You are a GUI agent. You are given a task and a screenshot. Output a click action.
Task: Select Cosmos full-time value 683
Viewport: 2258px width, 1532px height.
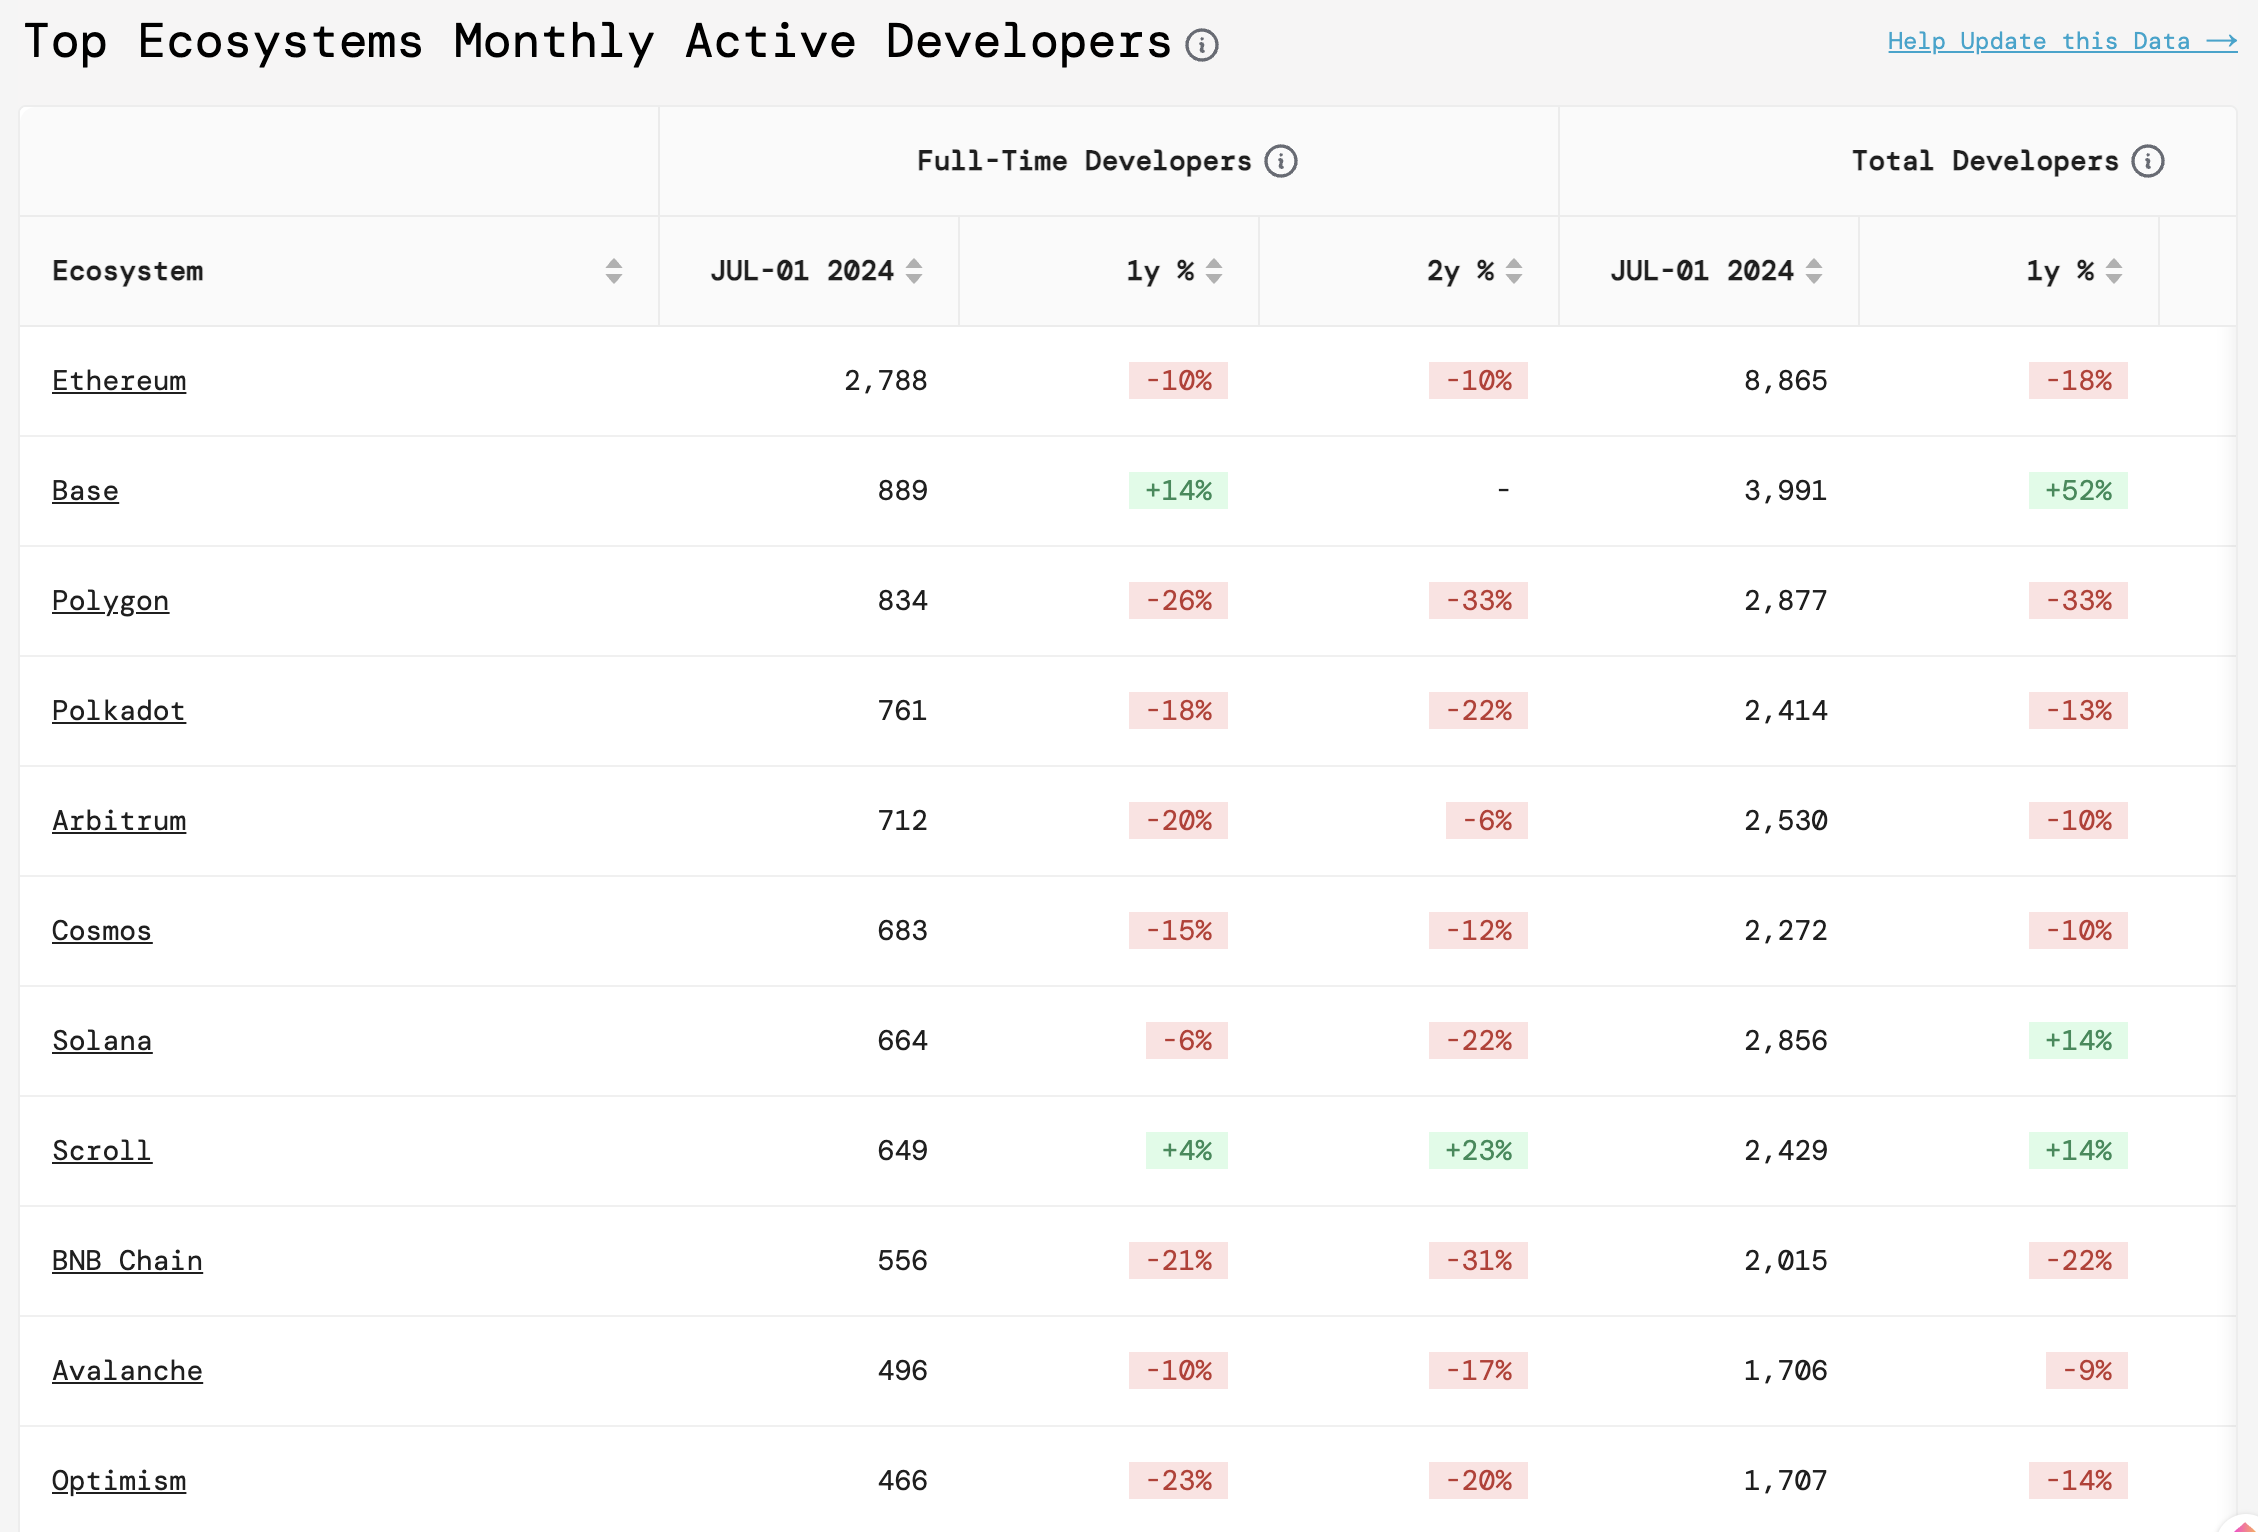pyautogui.click(x=903, y=931)
